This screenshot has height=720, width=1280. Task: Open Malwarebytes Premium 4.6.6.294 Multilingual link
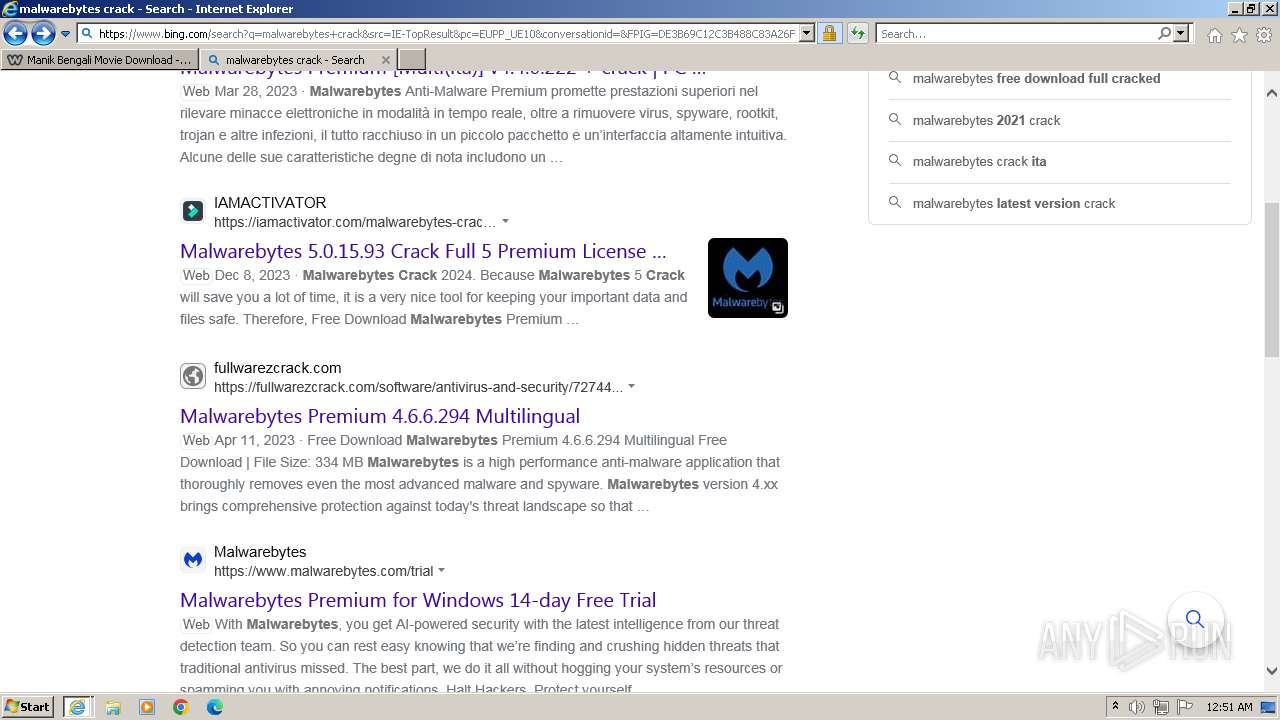380,416
